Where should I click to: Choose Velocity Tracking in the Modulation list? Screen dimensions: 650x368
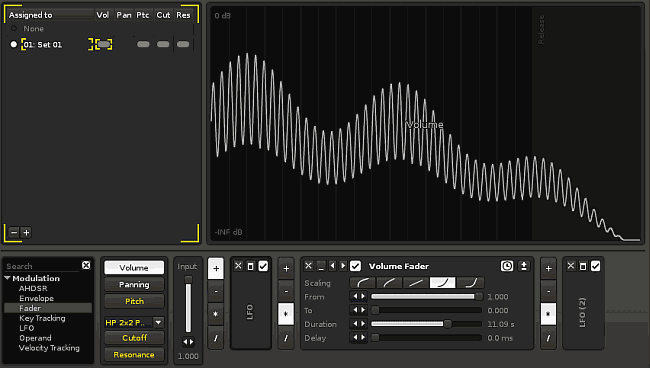49,348
